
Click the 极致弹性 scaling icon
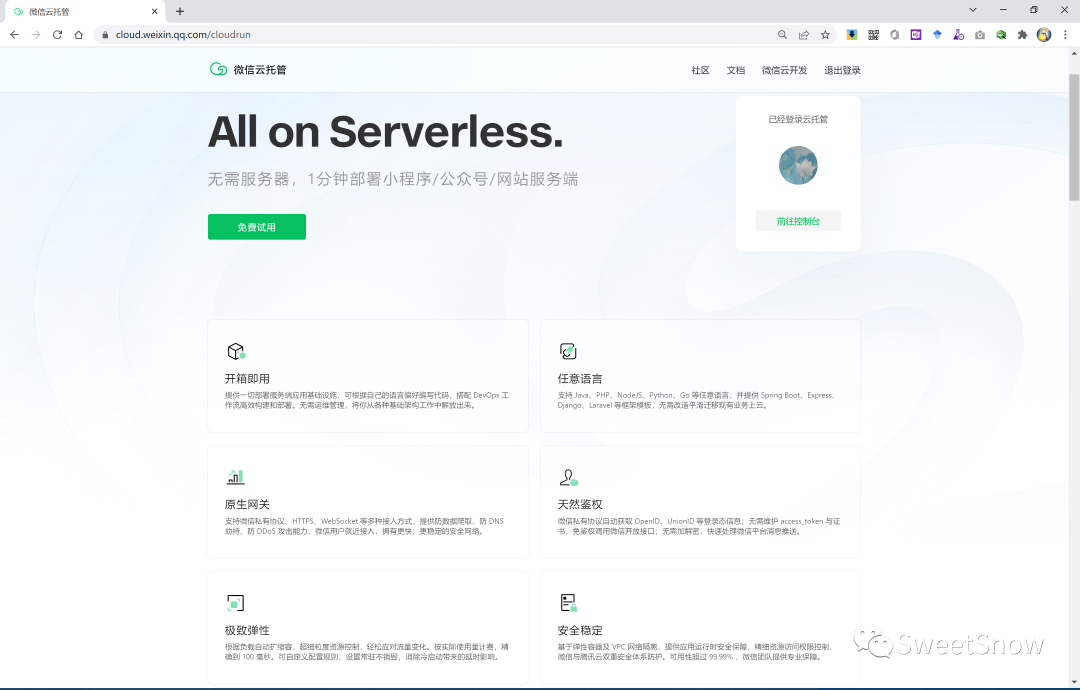236,603
